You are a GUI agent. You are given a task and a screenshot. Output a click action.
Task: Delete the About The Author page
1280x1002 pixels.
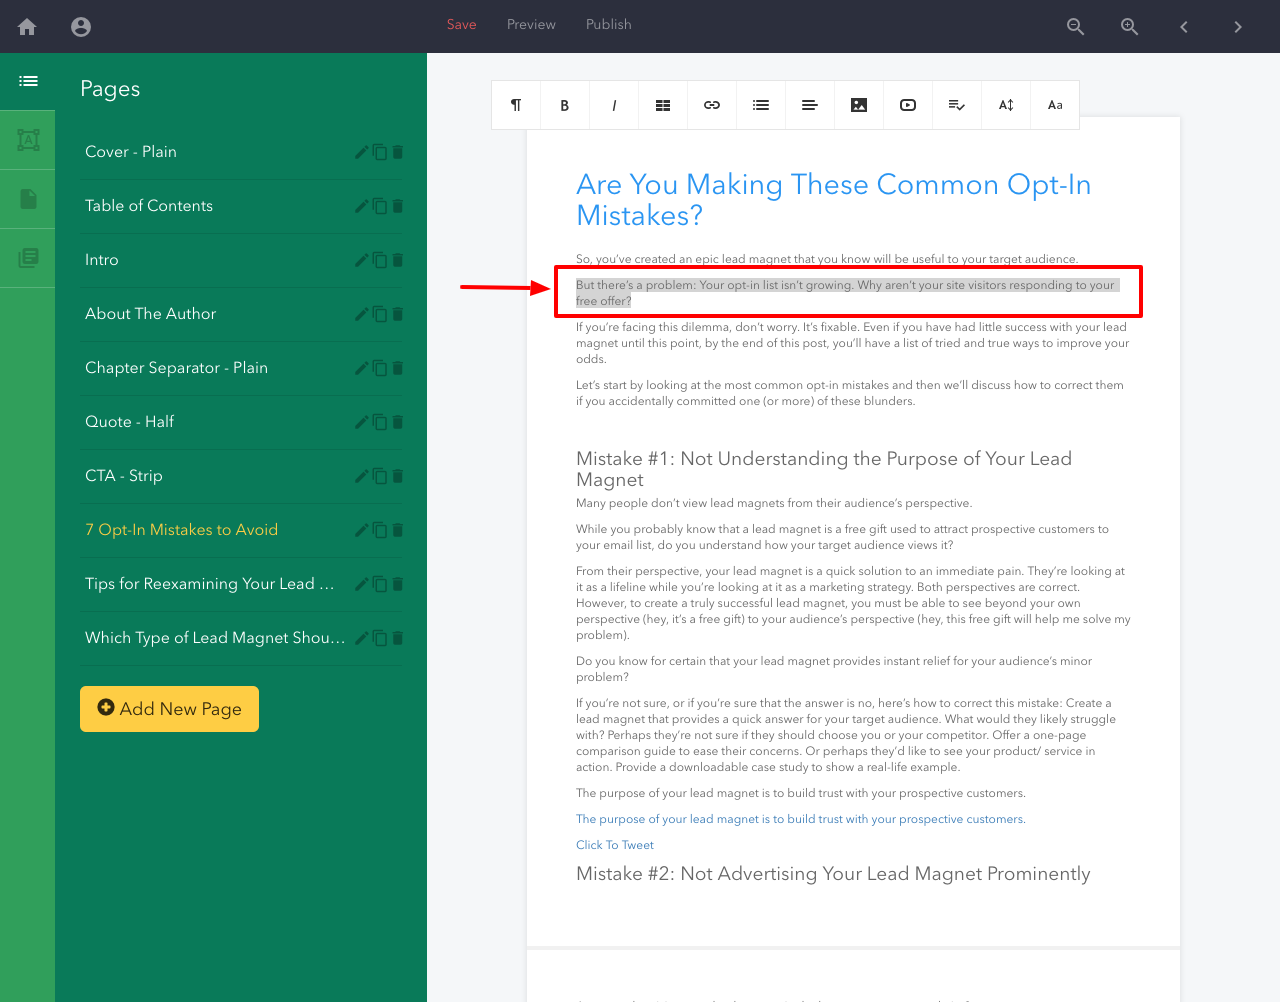[x=397, y=314]
